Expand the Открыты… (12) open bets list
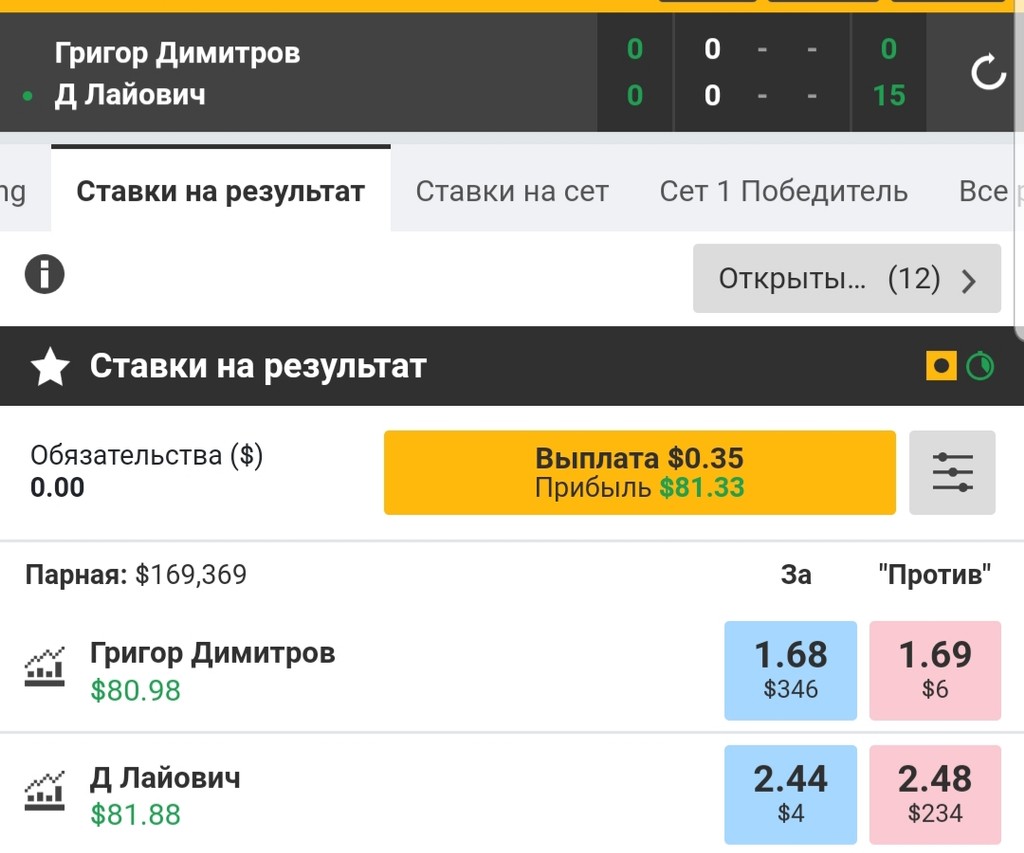The width and height of the screenshot is (1024, 853). pos(846,279)
